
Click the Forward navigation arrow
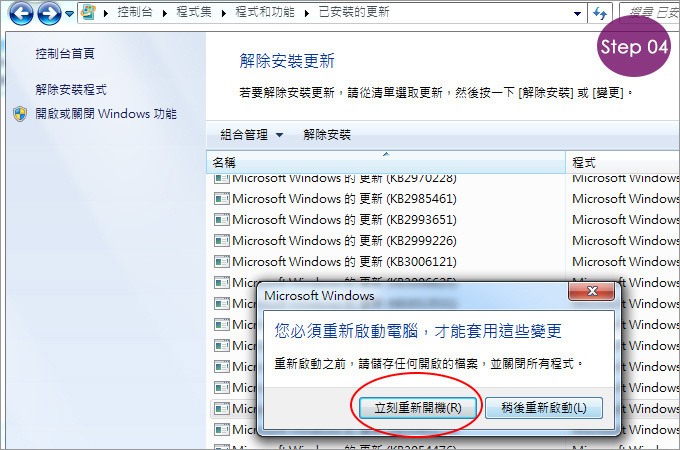tap(49, 13)
